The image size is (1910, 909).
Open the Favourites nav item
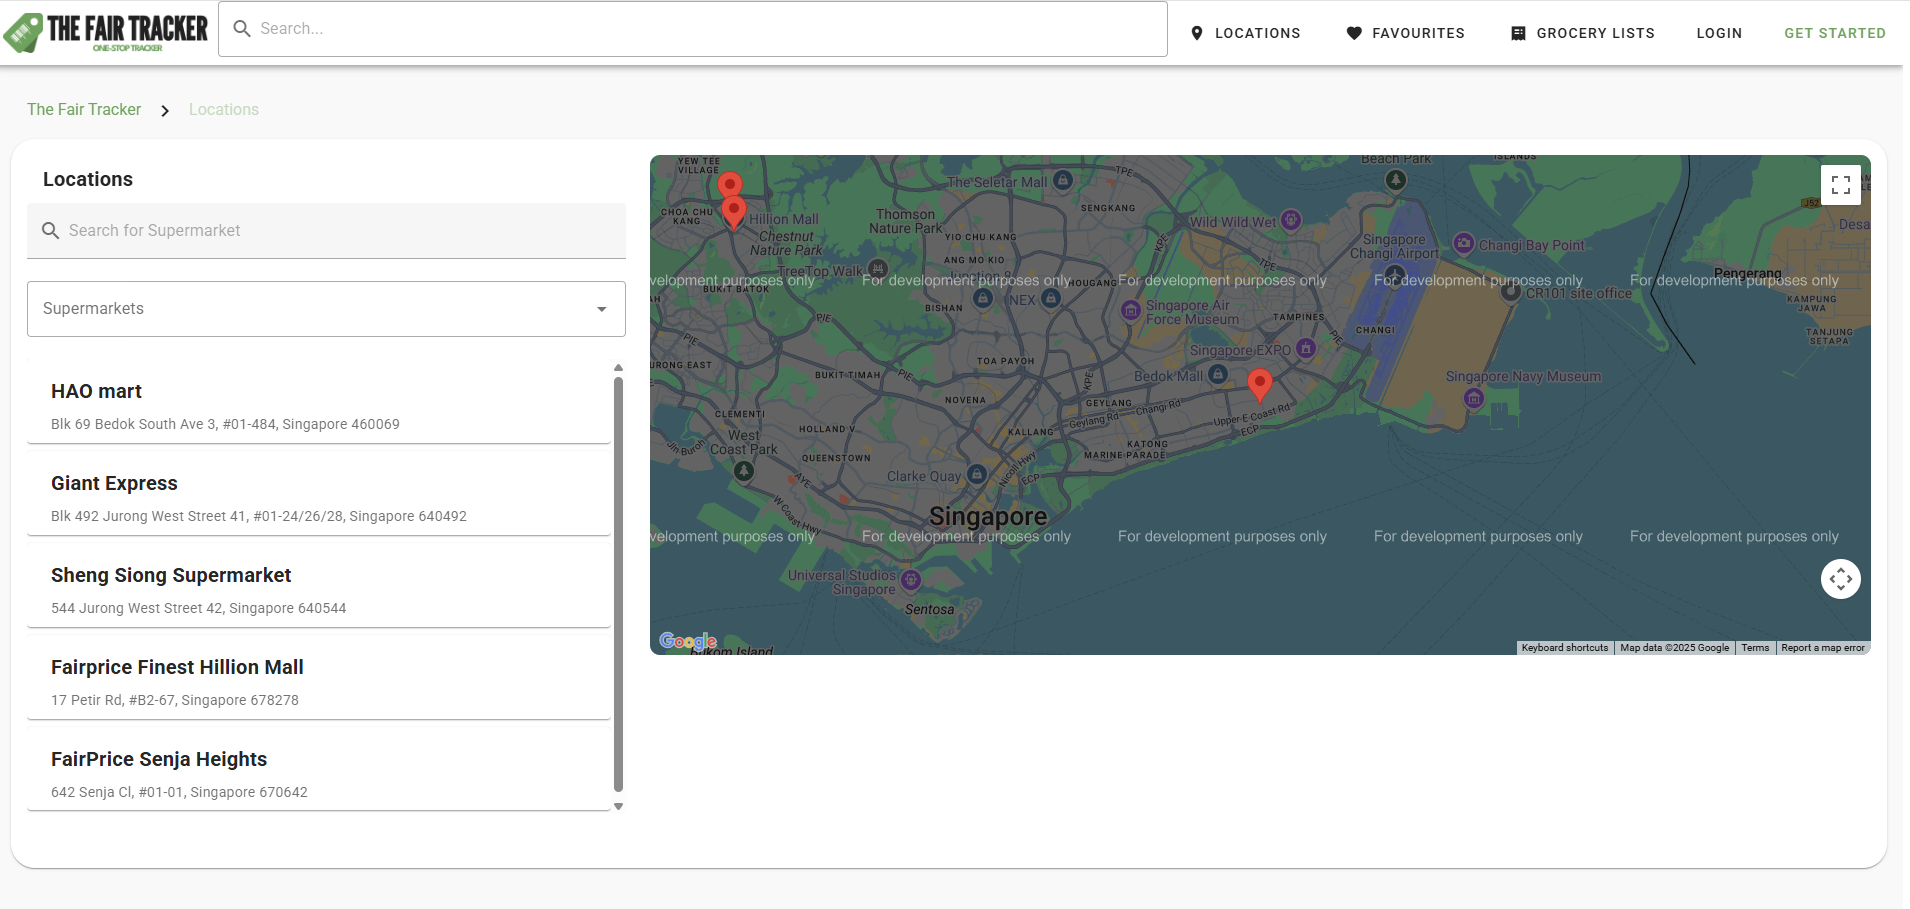coord(1405,33)
